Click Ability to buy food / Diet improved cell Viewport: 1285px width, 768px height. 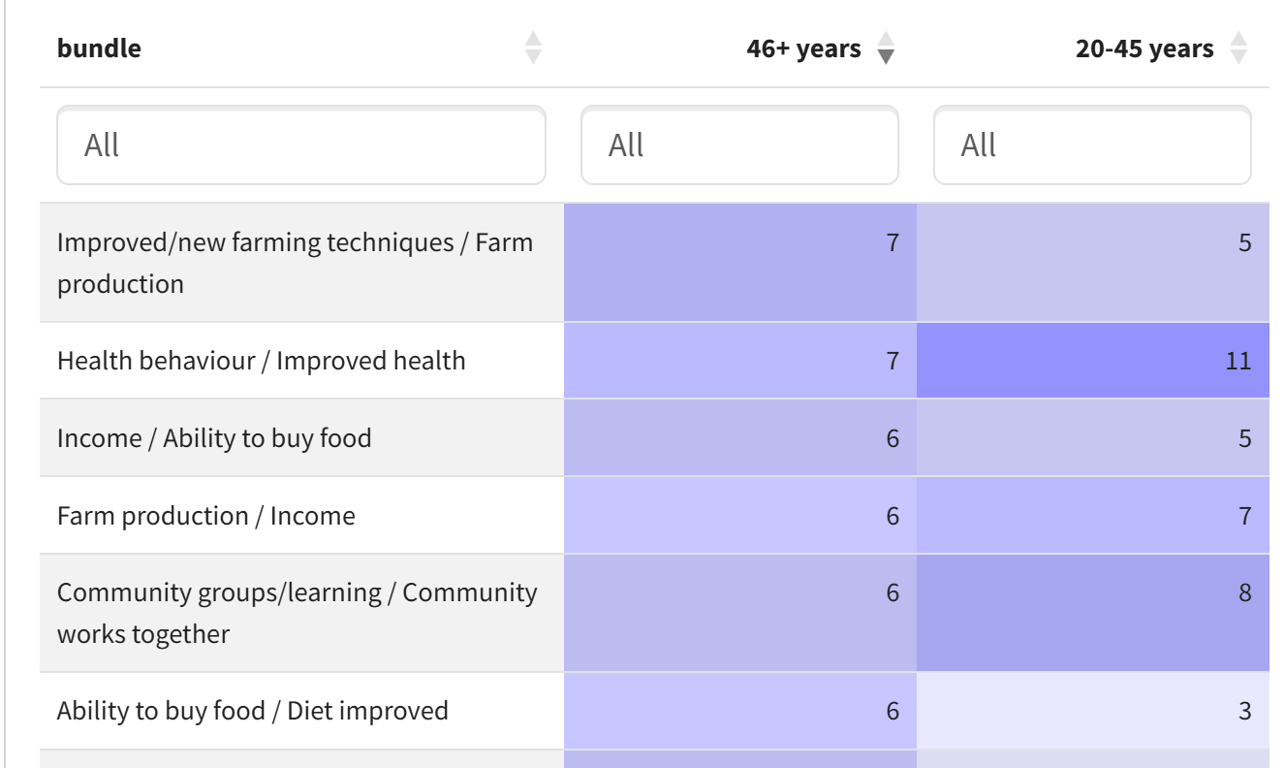point(252,711)
